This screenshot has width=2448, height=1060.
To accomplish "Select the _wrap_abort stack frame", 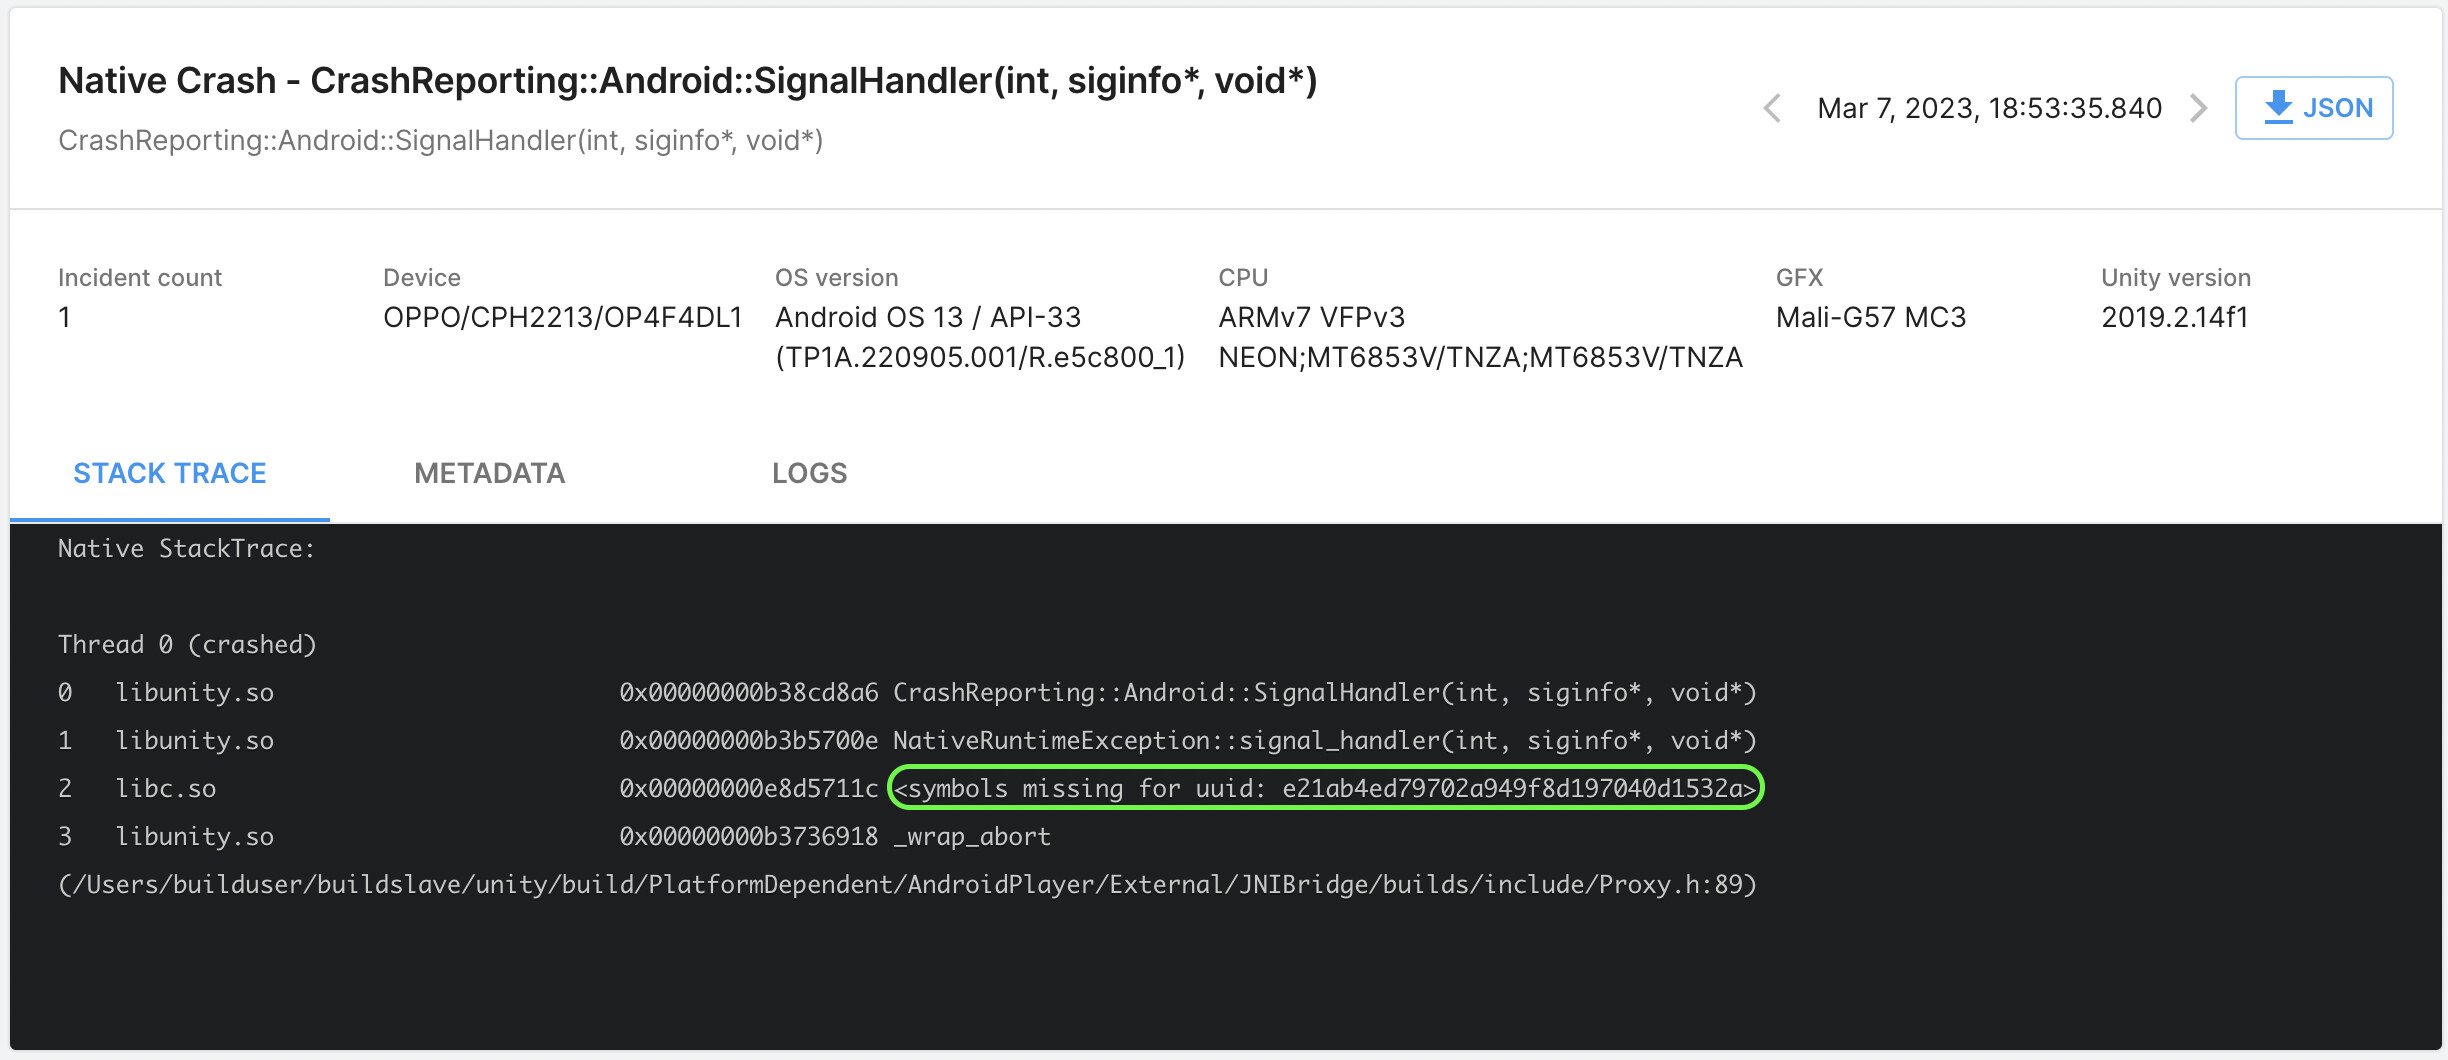I will pos(972,836).
